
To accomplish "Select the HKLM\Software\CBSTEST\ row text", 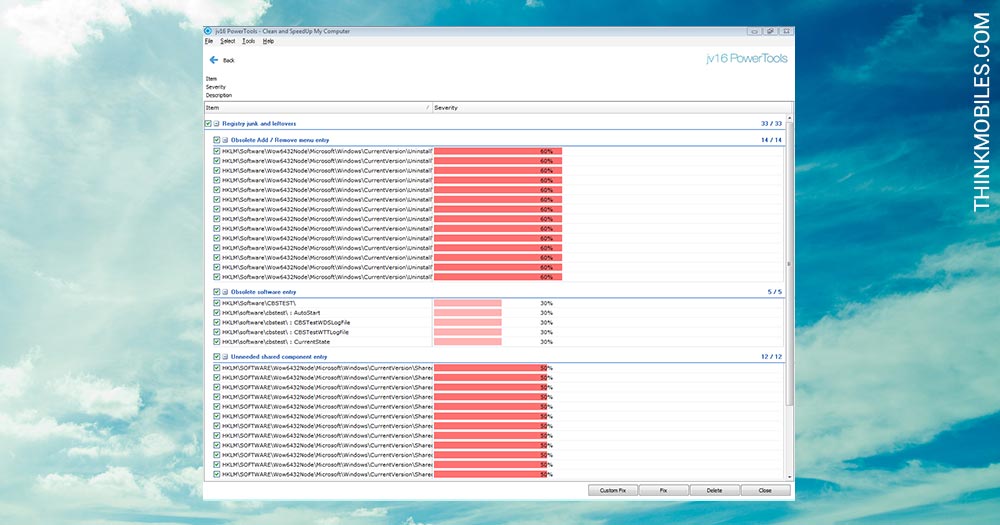I will 259,303.
